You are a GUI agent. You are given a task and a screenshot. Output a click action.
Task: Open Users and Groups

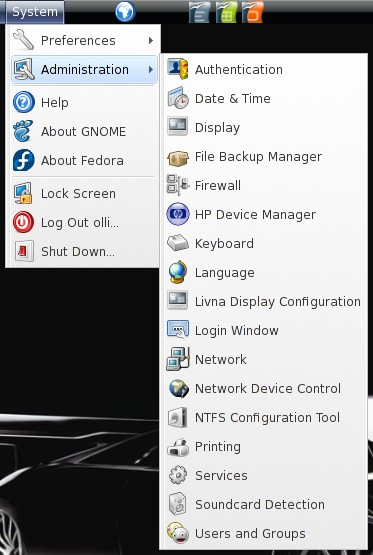tap(264, 534)
